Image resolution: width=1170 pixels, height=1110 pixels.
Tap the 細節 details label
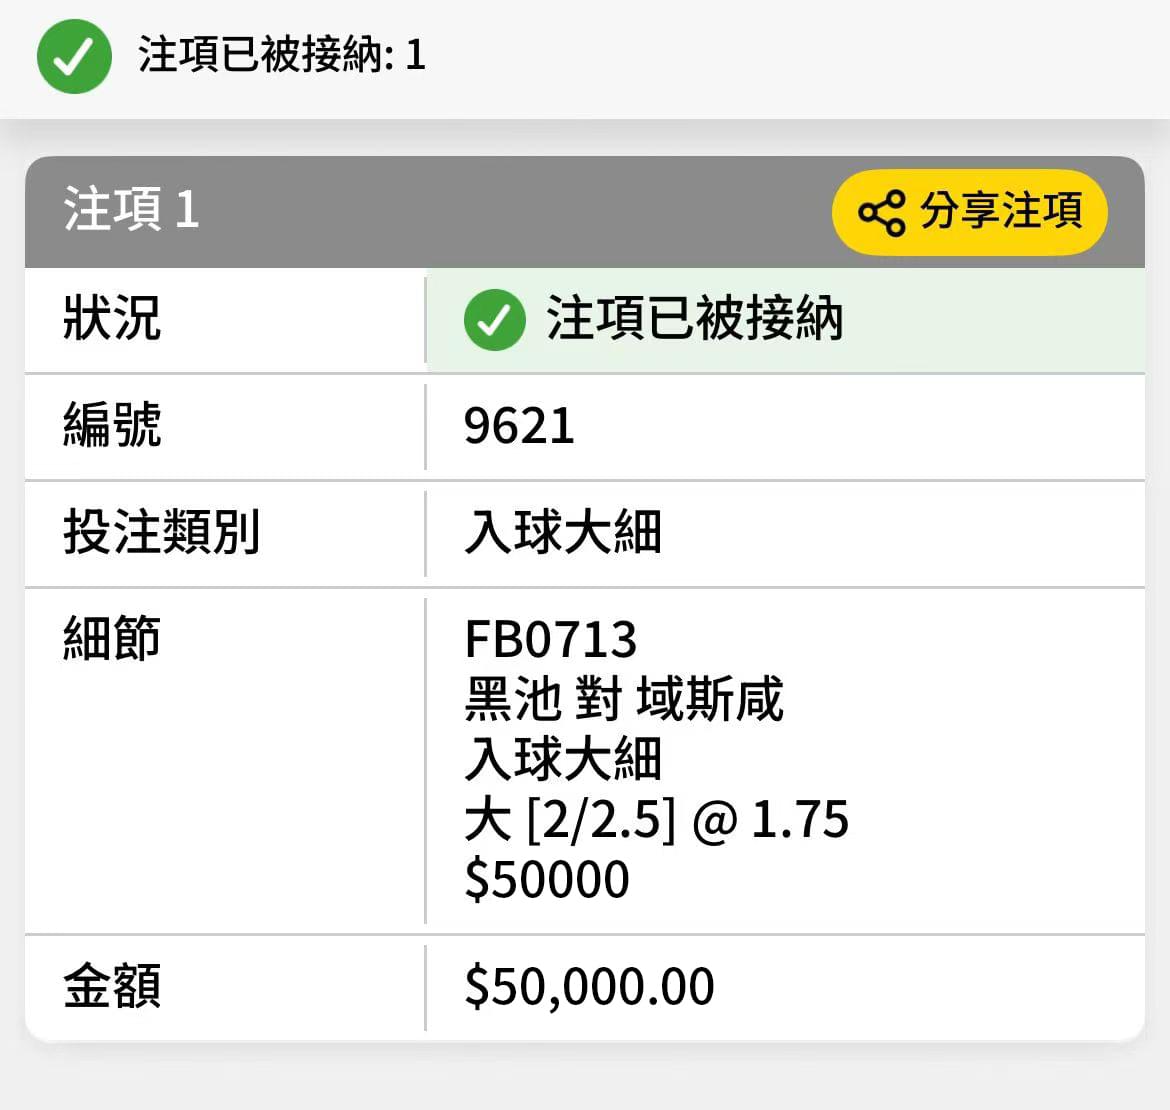pos(112,638)
